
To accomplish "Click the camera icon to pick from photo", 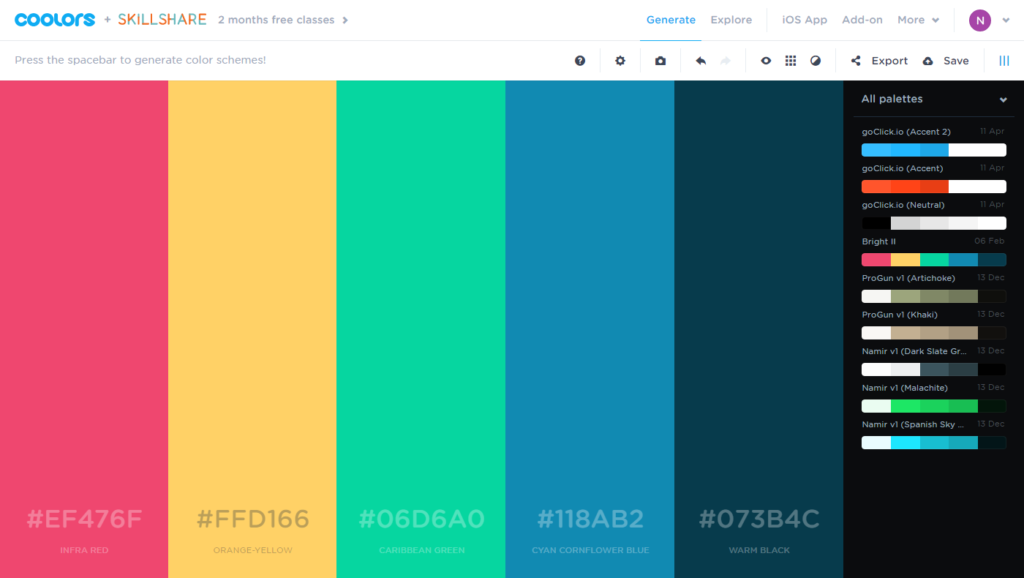I will [x=660, y=61].
